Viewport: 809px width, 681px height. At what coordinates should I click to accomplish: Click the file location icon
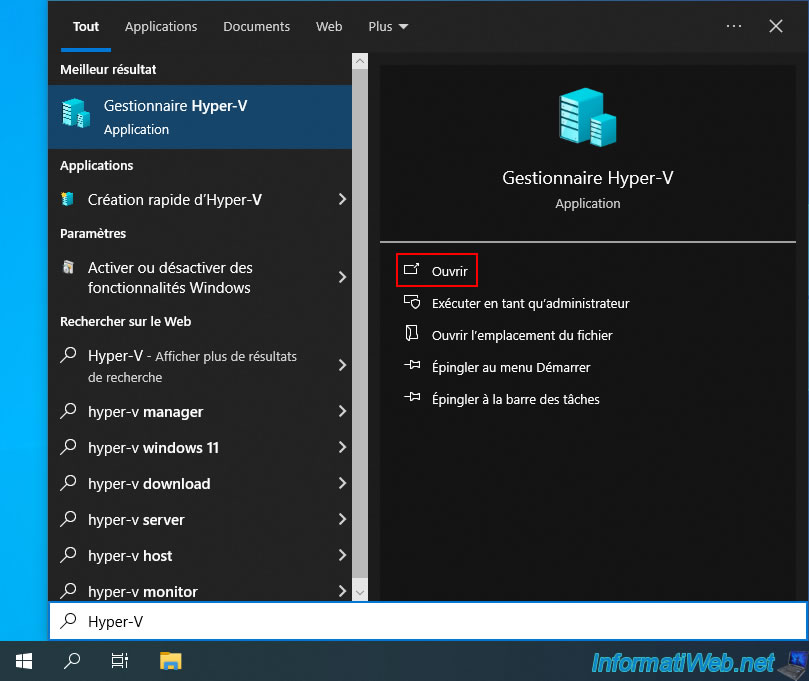pyautogui.click(x=412, y=333)
